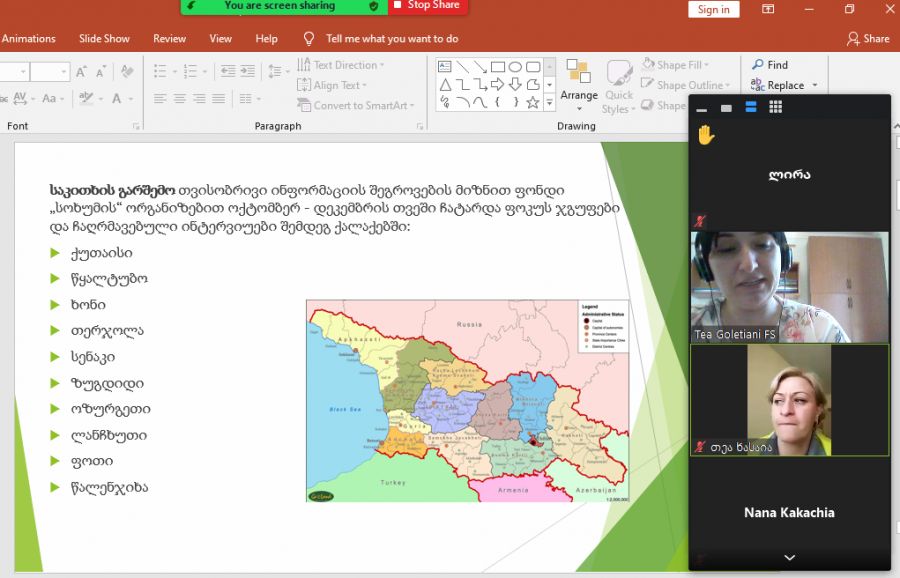Select the right arrow block shape
900x578 pixels.
tap(497, 85)
